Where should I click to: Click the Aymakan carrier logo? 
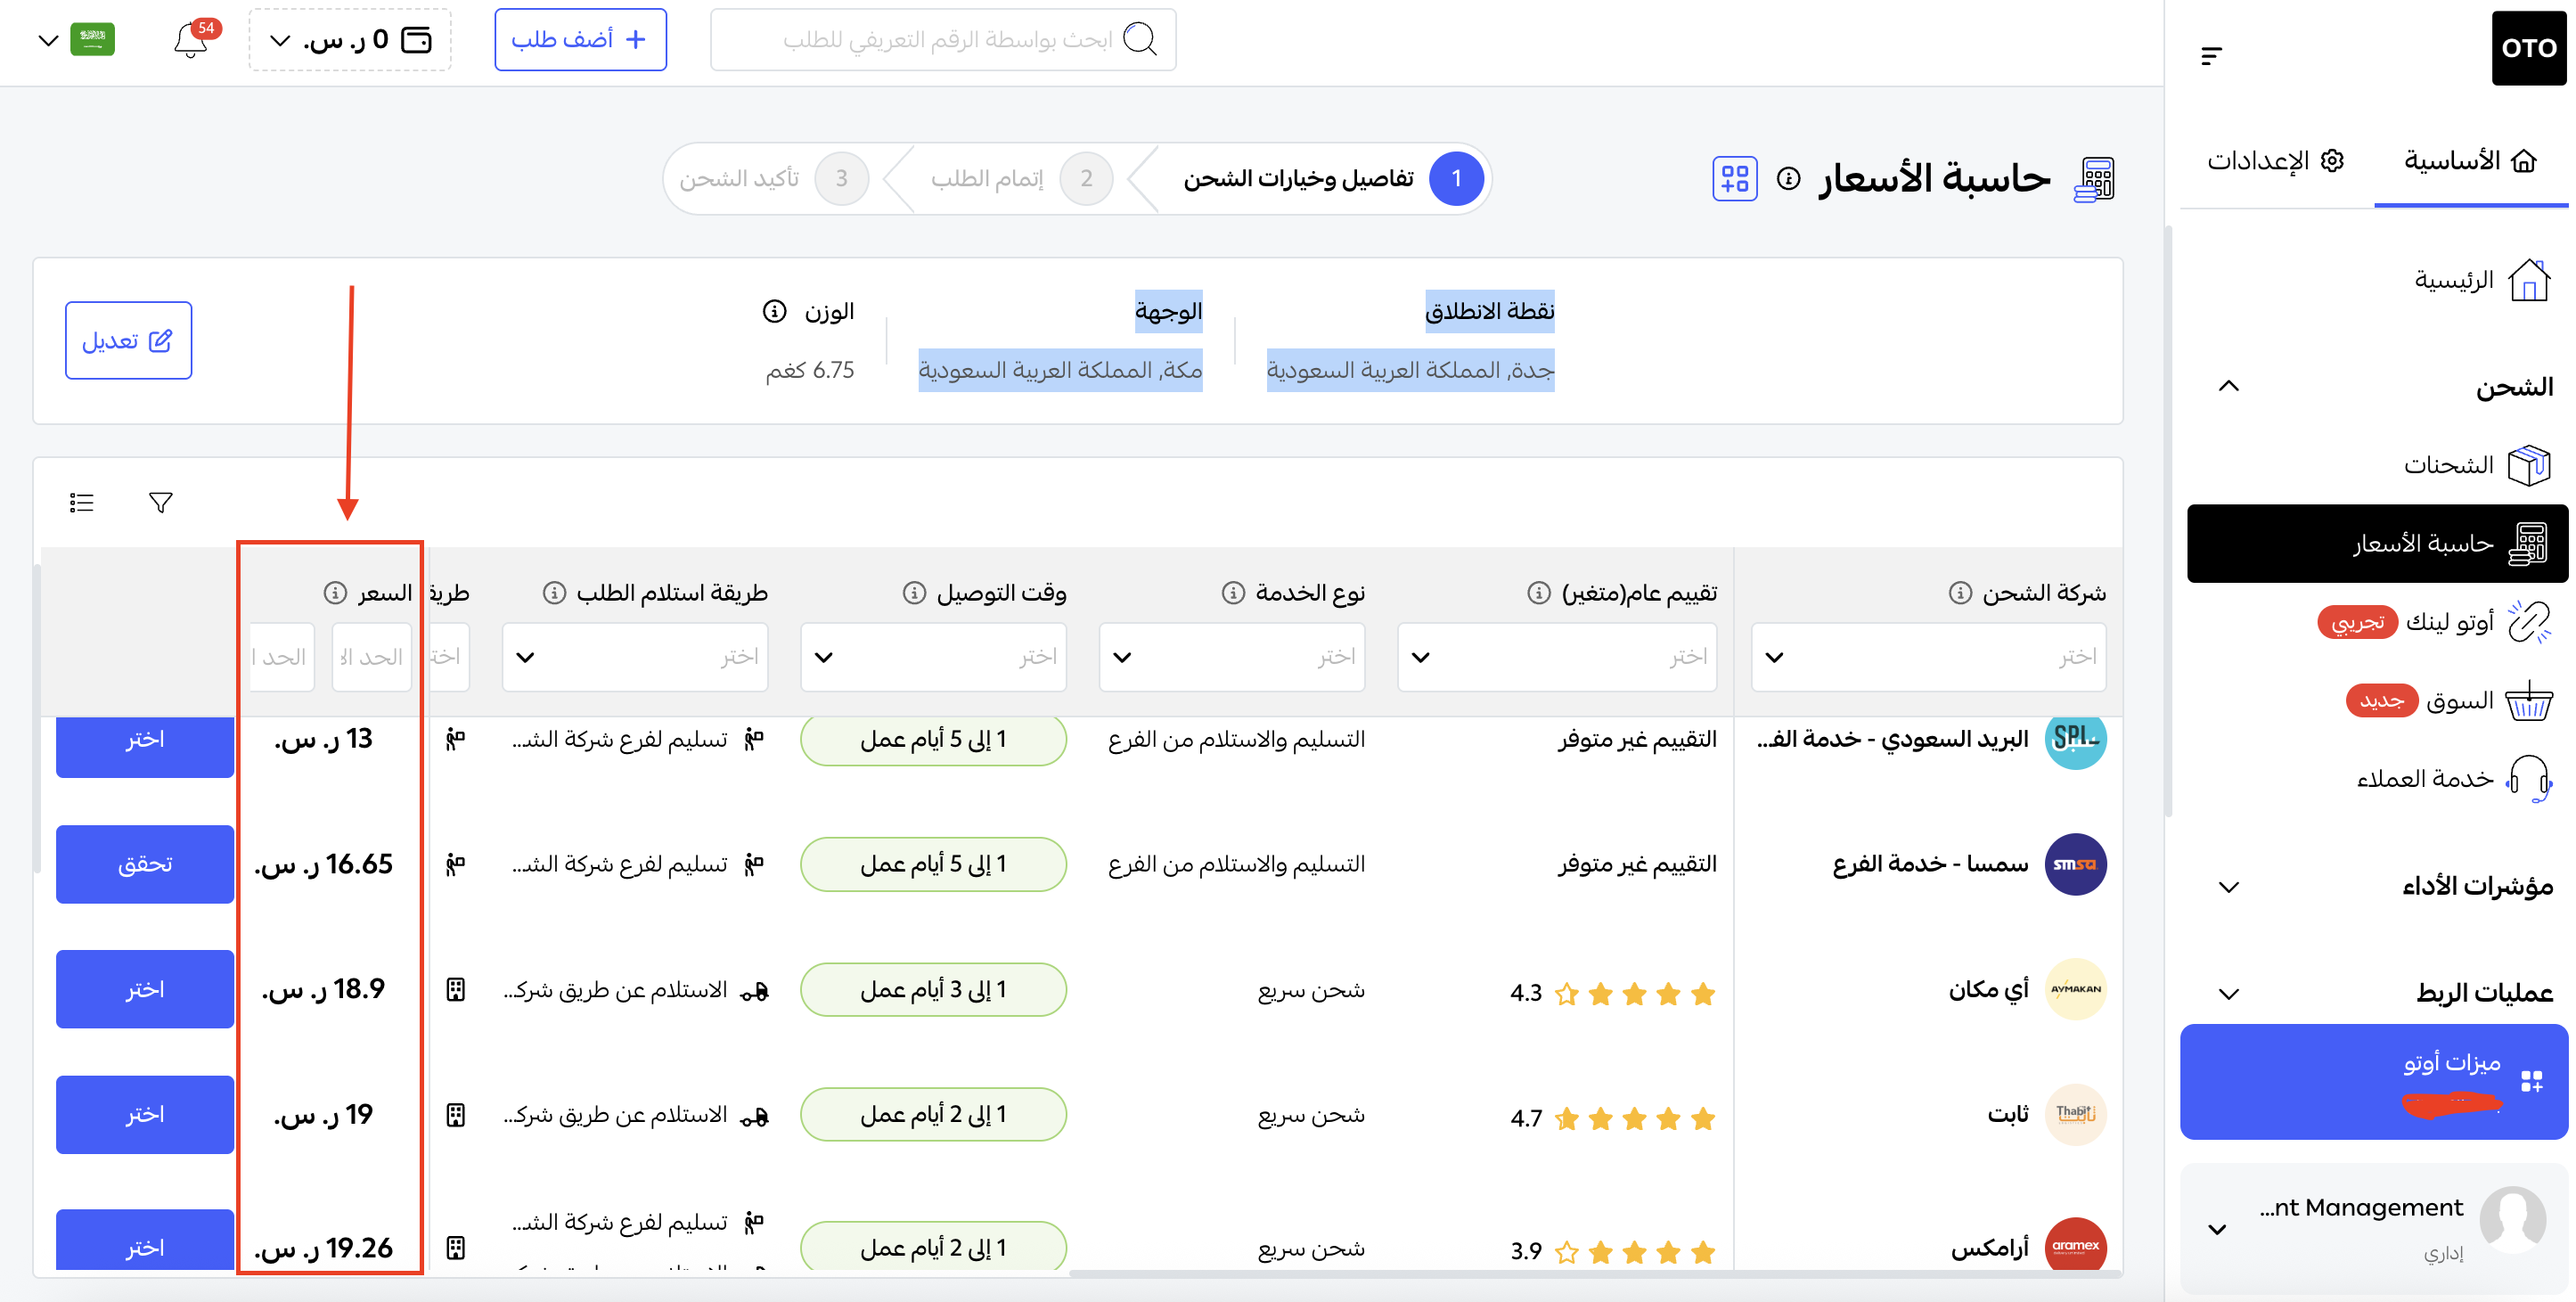click(x=2075, y=989)
